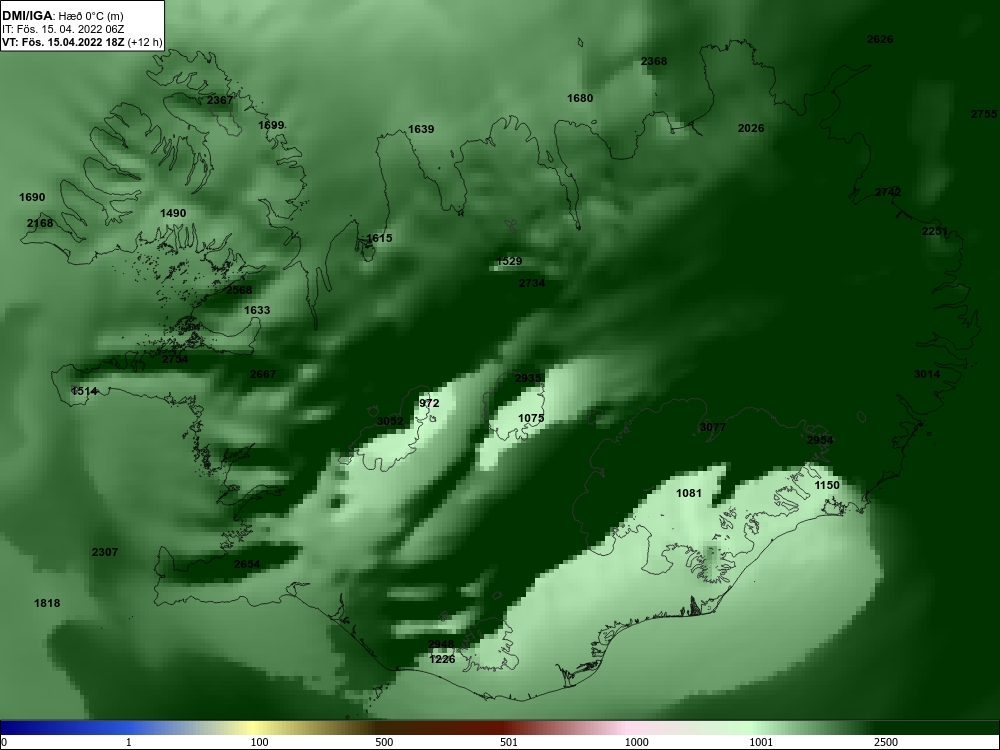The image size is (1000, 750).
Task: Click the map value 1639
Action: tap(421, 129)
